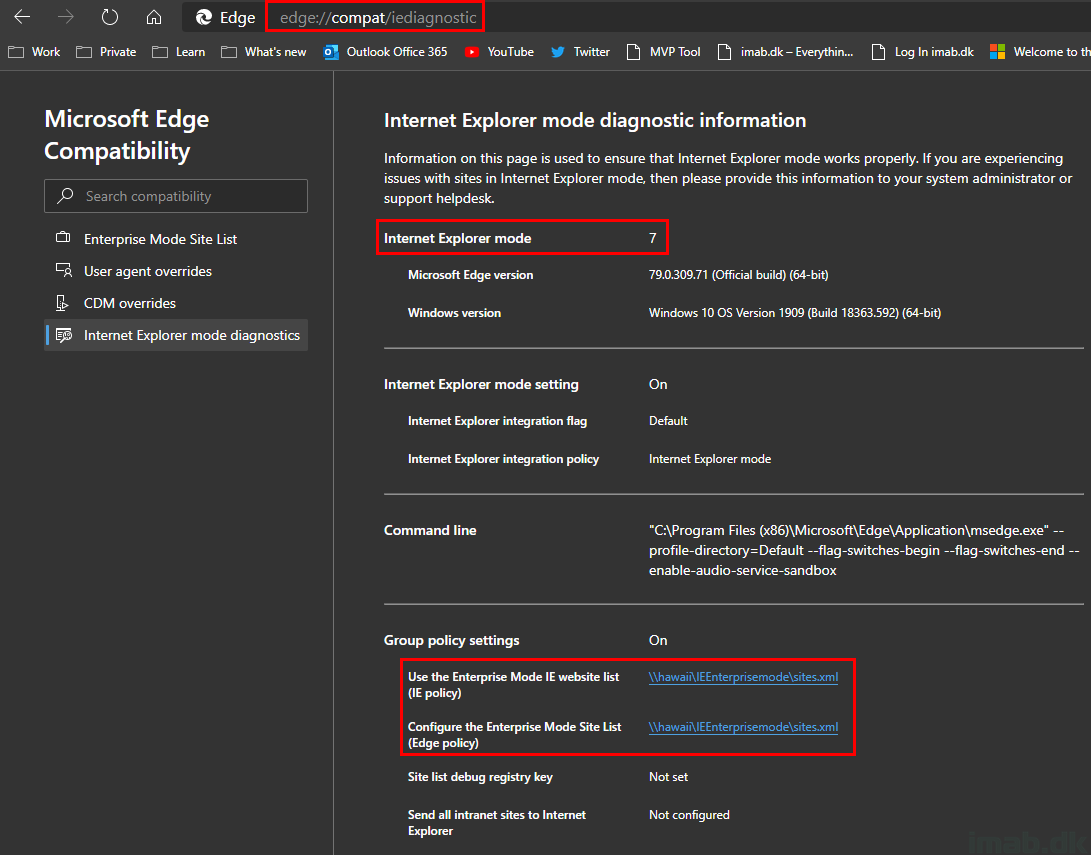Open User agent overrides page
This screenshot has width=1091, height=855.
tap(147, 271)
